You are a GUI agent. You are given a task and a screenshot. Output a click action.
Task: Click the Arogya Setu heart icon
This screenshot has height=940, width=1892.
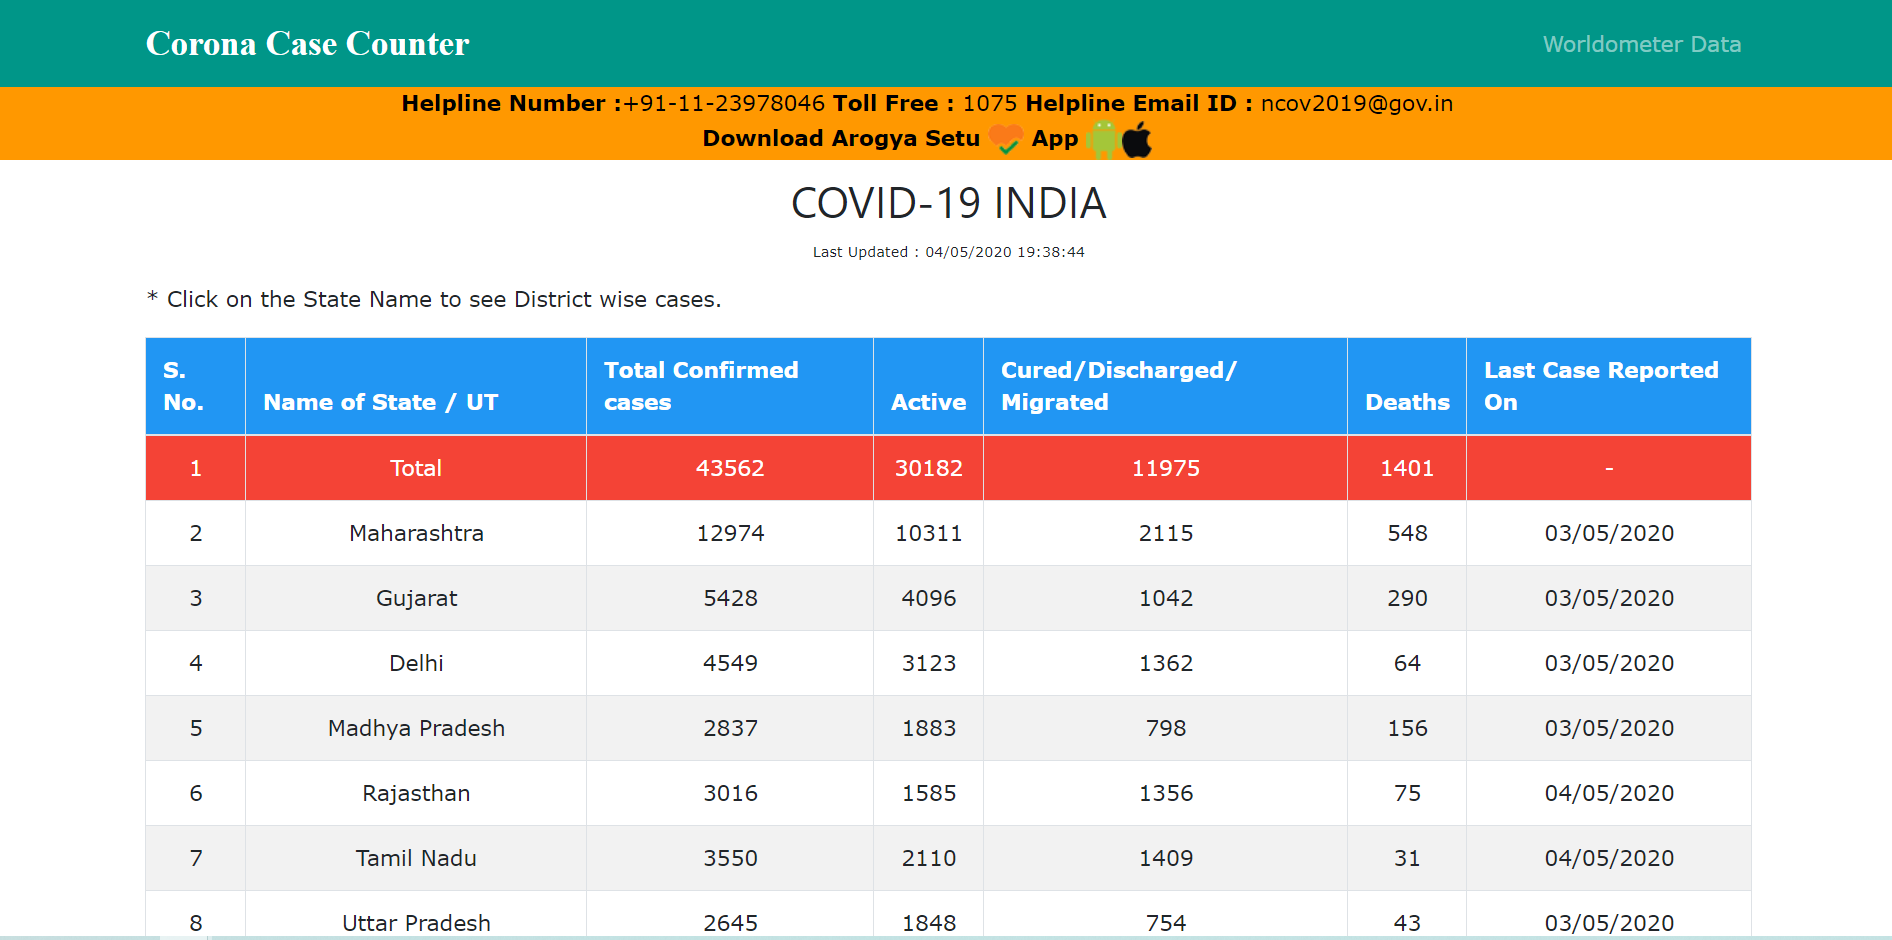1006,139
